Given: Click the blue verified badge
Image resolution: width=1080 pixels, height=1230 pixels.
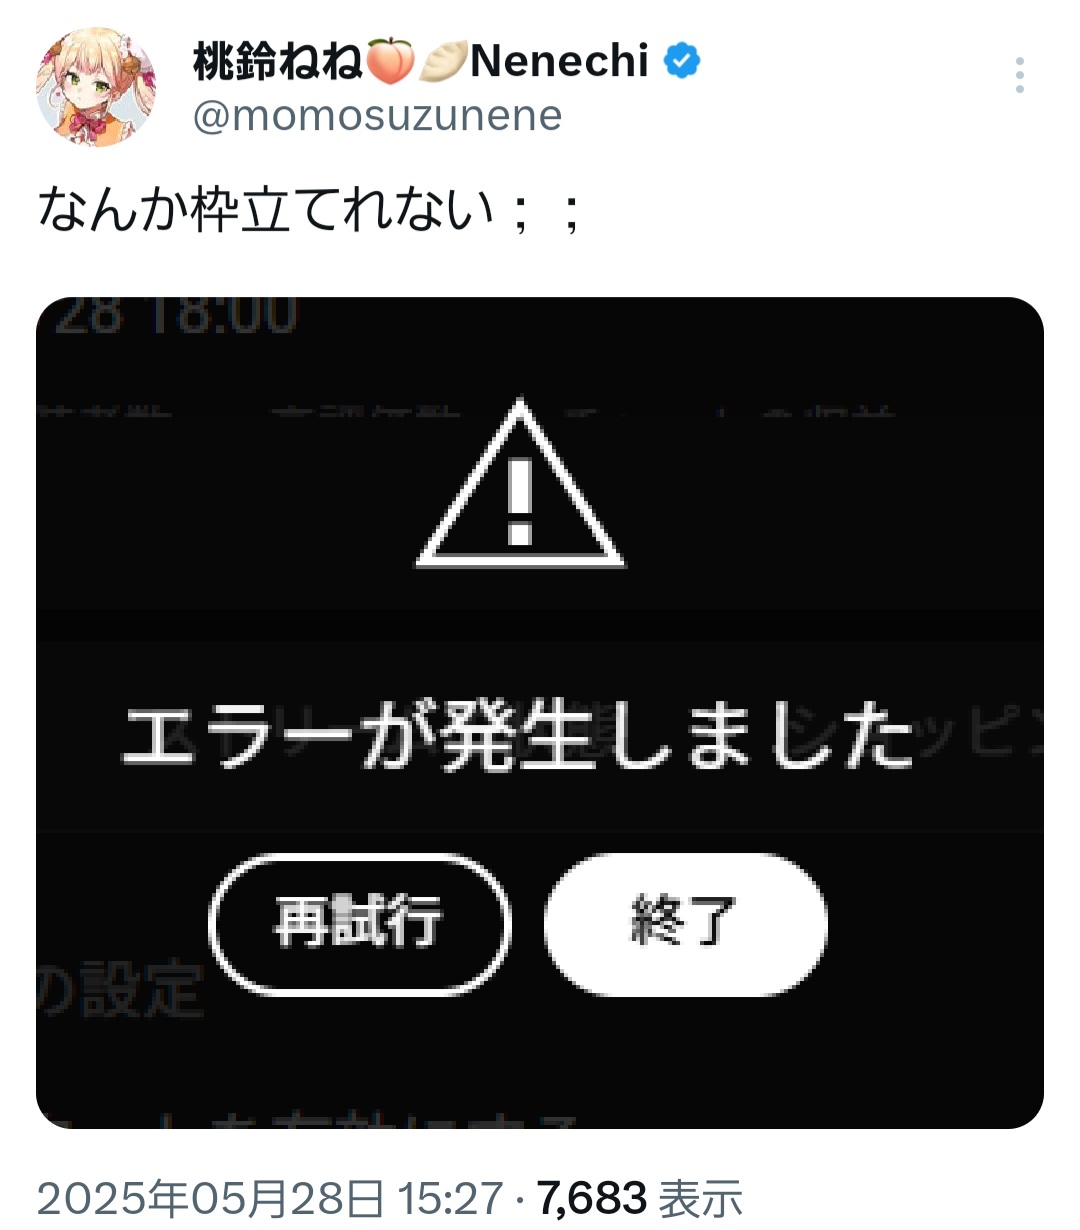Looking at the screenshot, I should pyautogui.click(x=682, y=61).
